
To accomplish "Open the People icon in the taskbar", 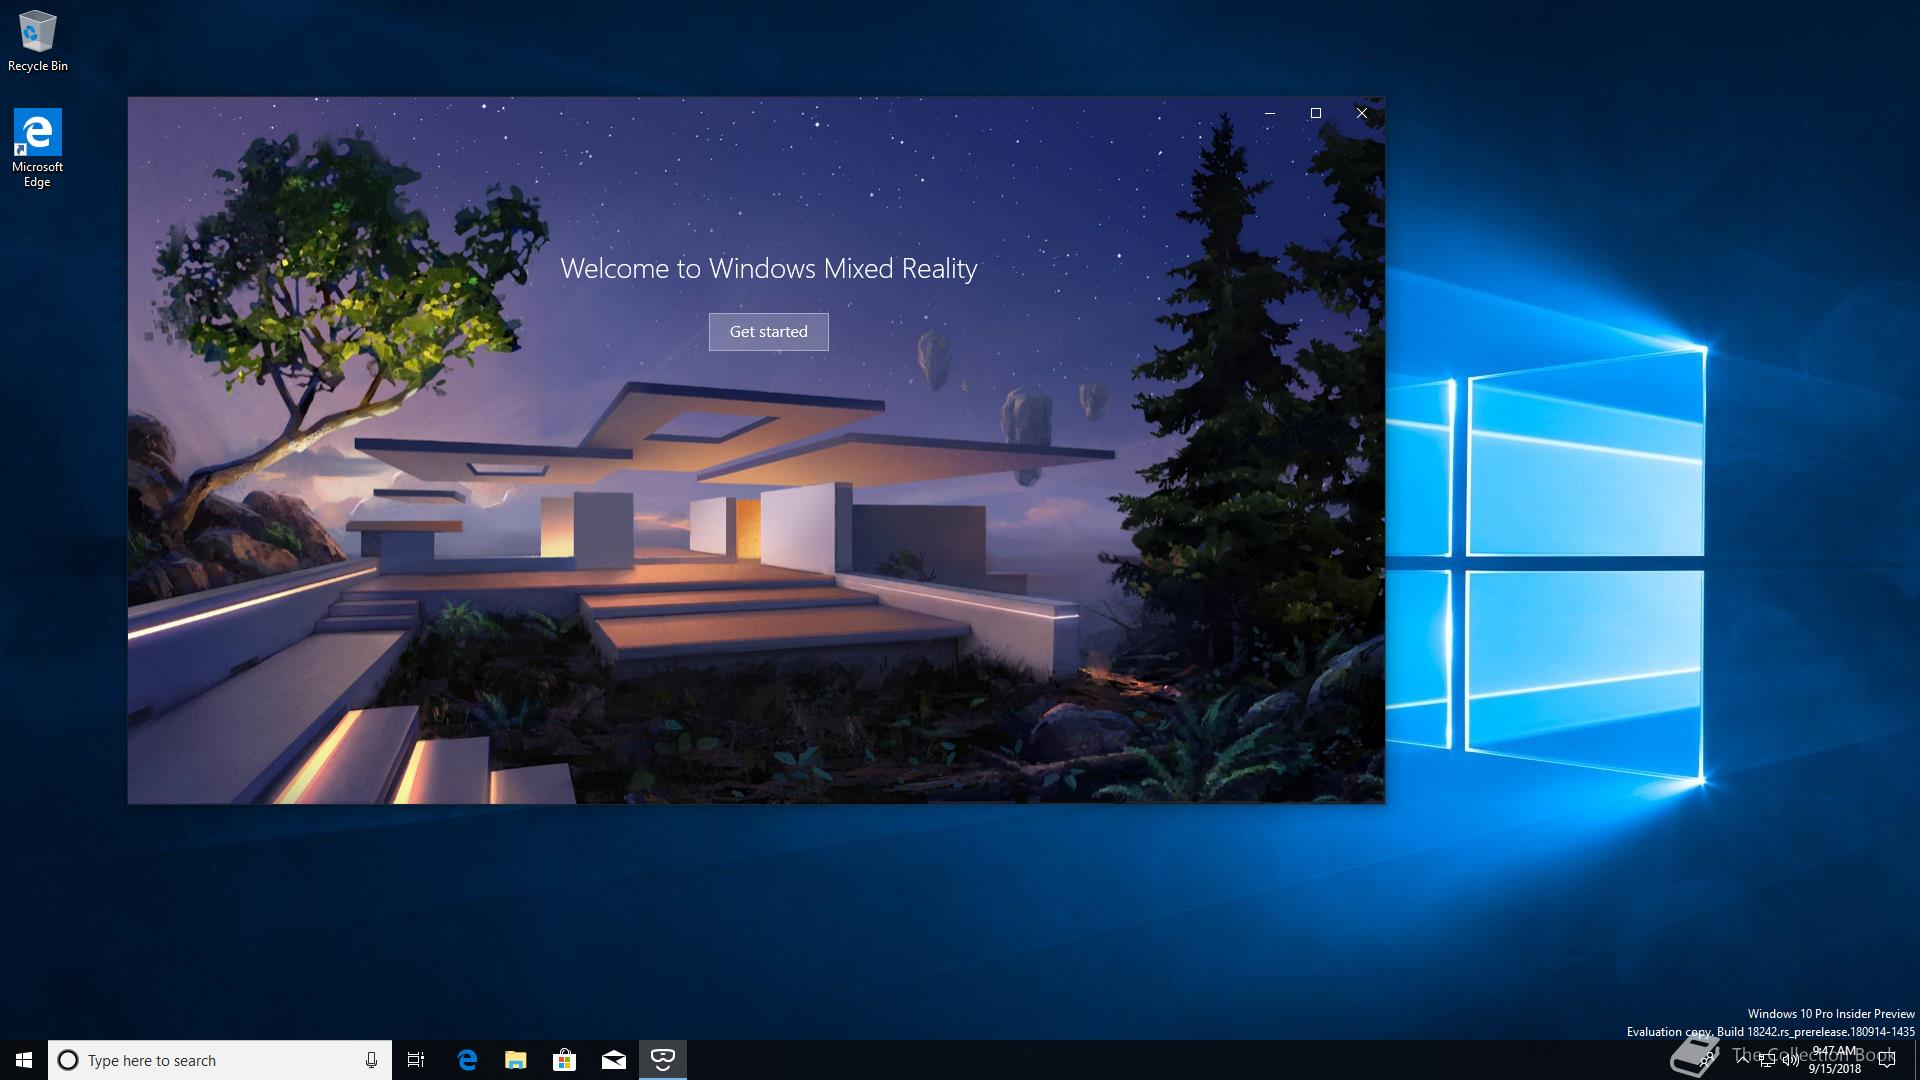I will point(1708,1060).
